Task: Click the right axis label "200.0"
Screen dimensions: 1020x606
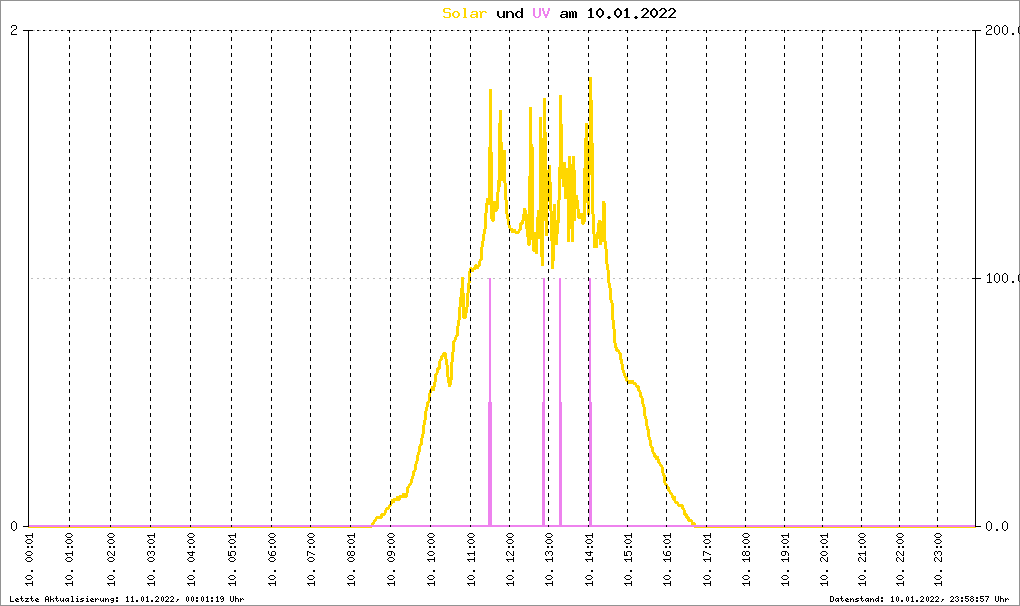Action: point(998,30)
